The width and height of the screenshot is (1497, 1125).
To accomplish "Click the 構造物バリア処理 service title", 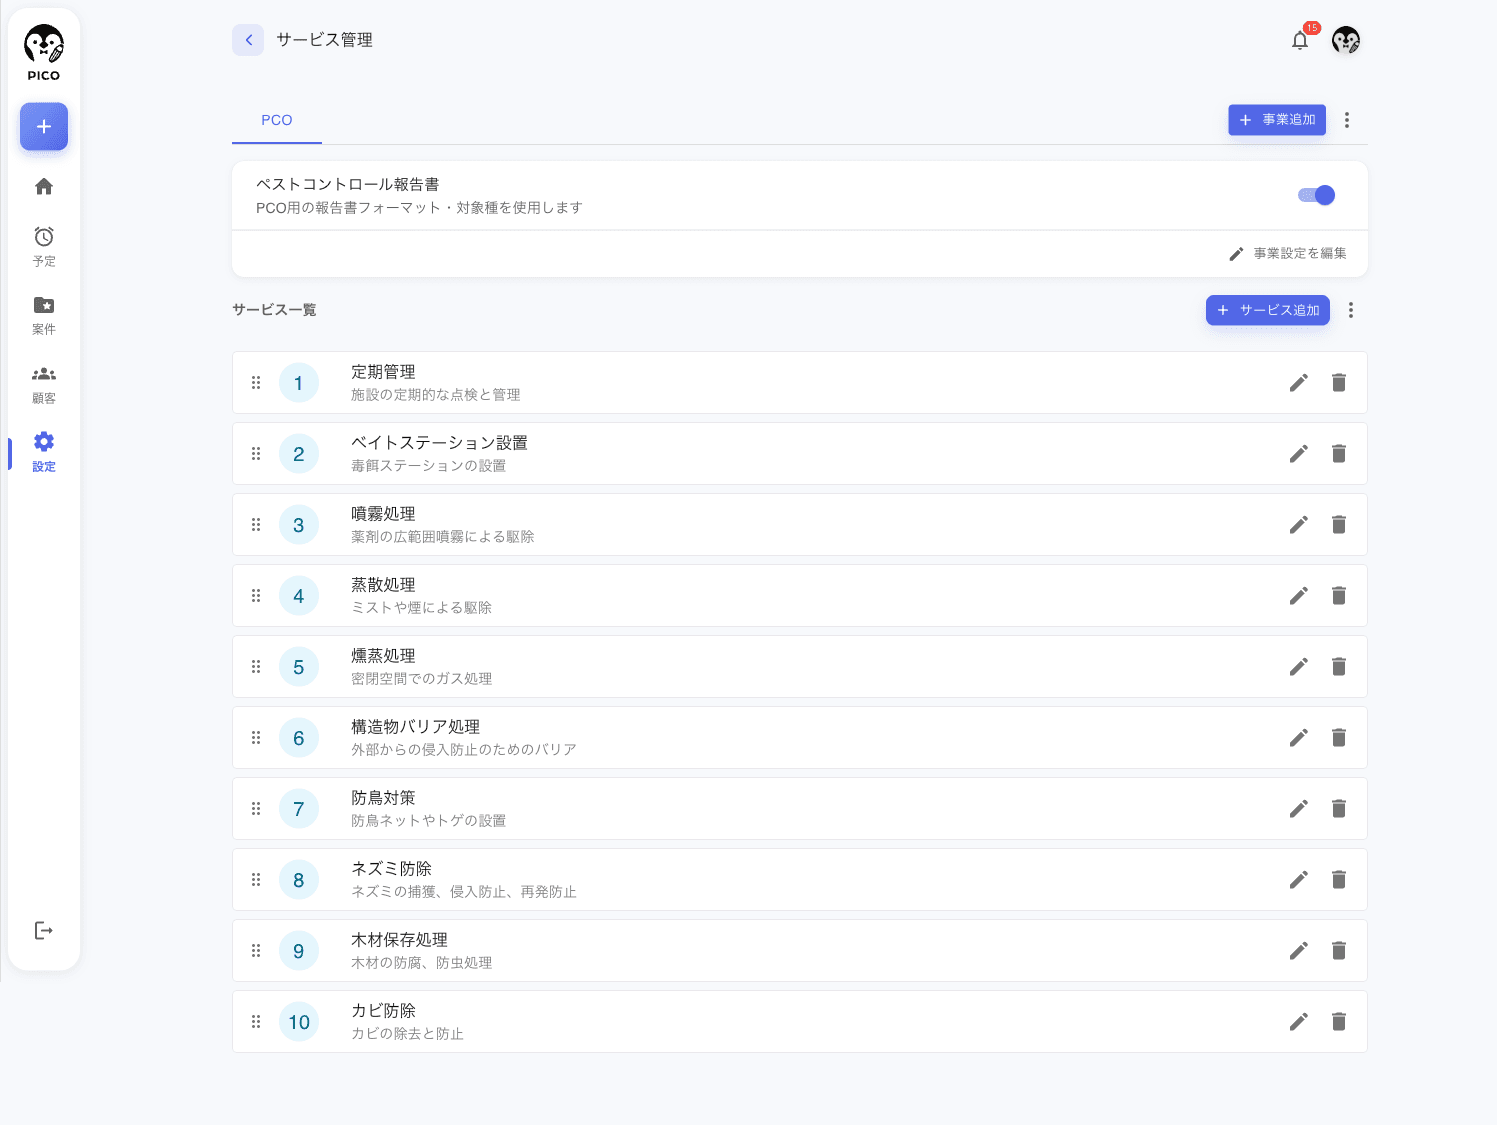I will click(x=415, y=727).
